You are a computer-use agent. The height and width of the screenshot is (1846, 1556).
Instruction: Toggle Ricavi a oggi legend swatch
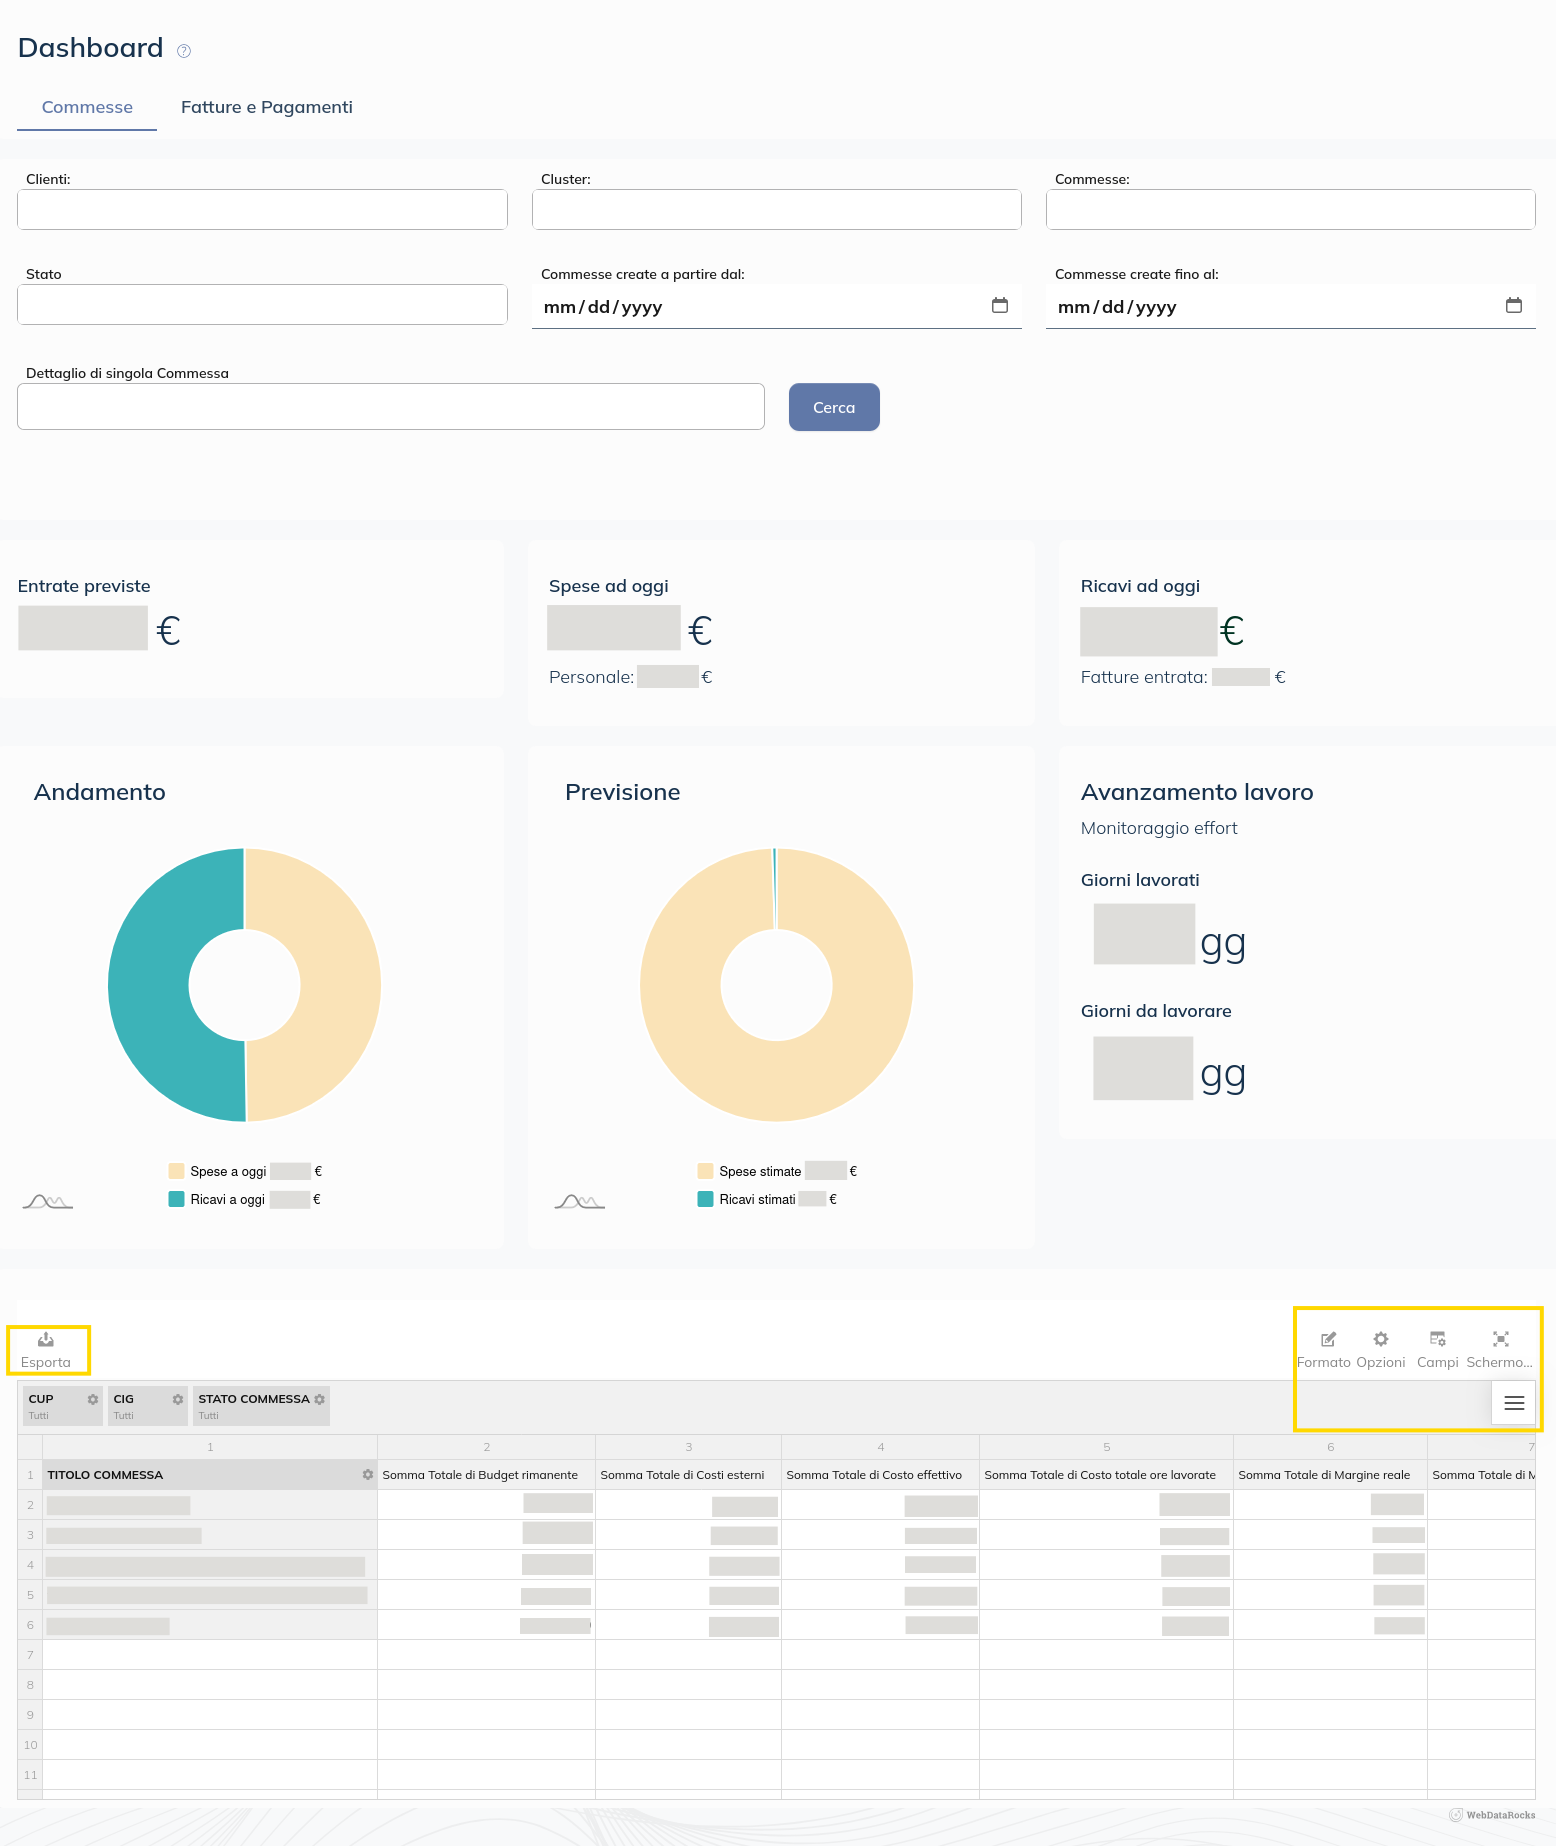click(x=177, y=1199)
